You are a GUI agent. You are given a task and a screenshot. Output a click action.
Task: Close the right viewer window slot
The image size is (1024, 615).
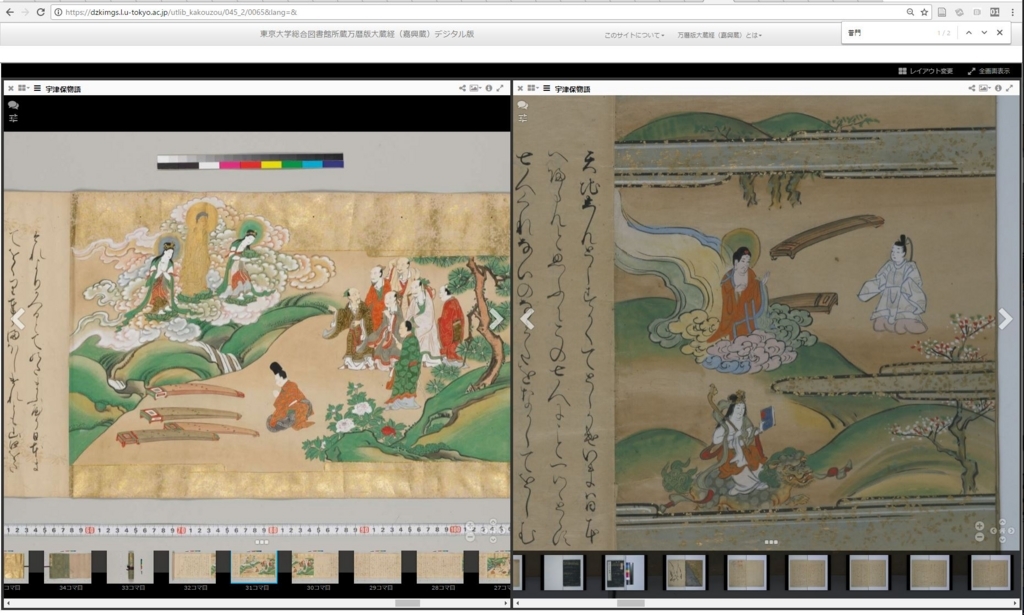point(520,88)
